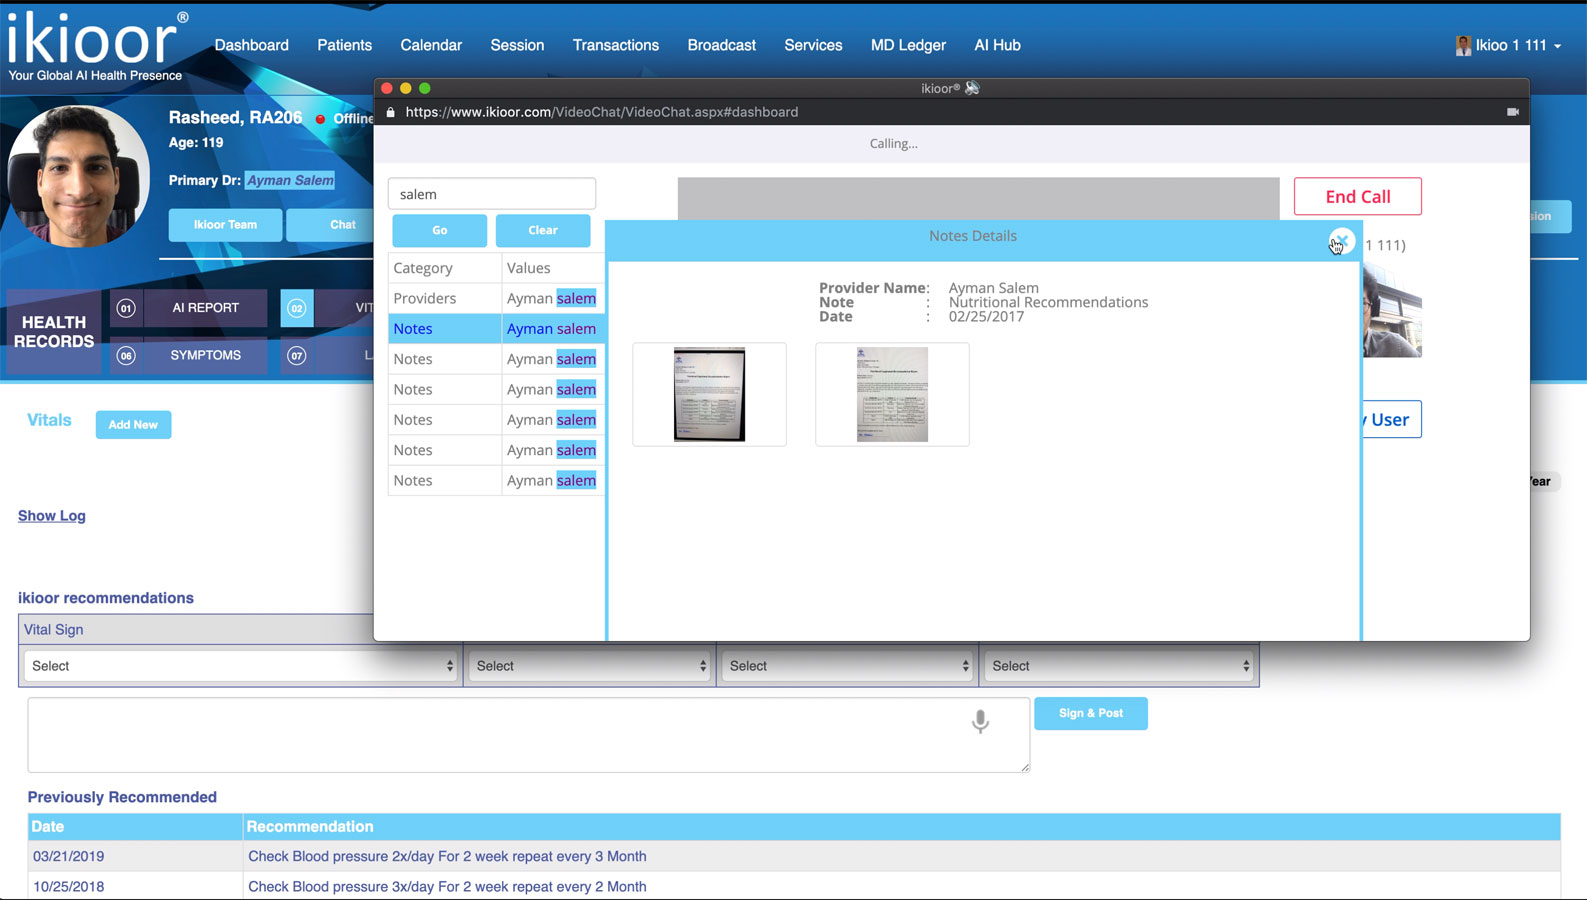Viewport: 1587px width, 900px height.
Task: Open the Transactions menu
Action: (615, 45)
